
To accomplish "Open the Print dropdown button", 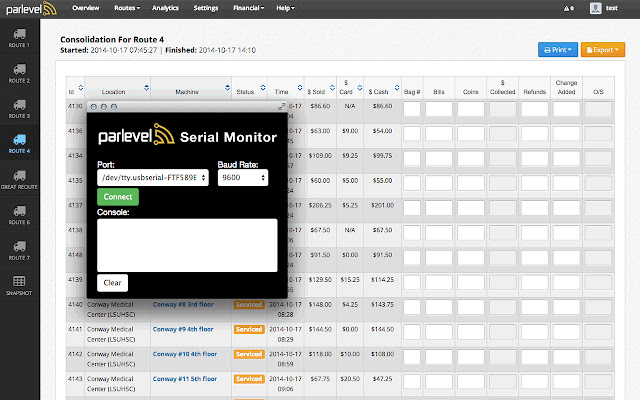I will click(558, 50).
